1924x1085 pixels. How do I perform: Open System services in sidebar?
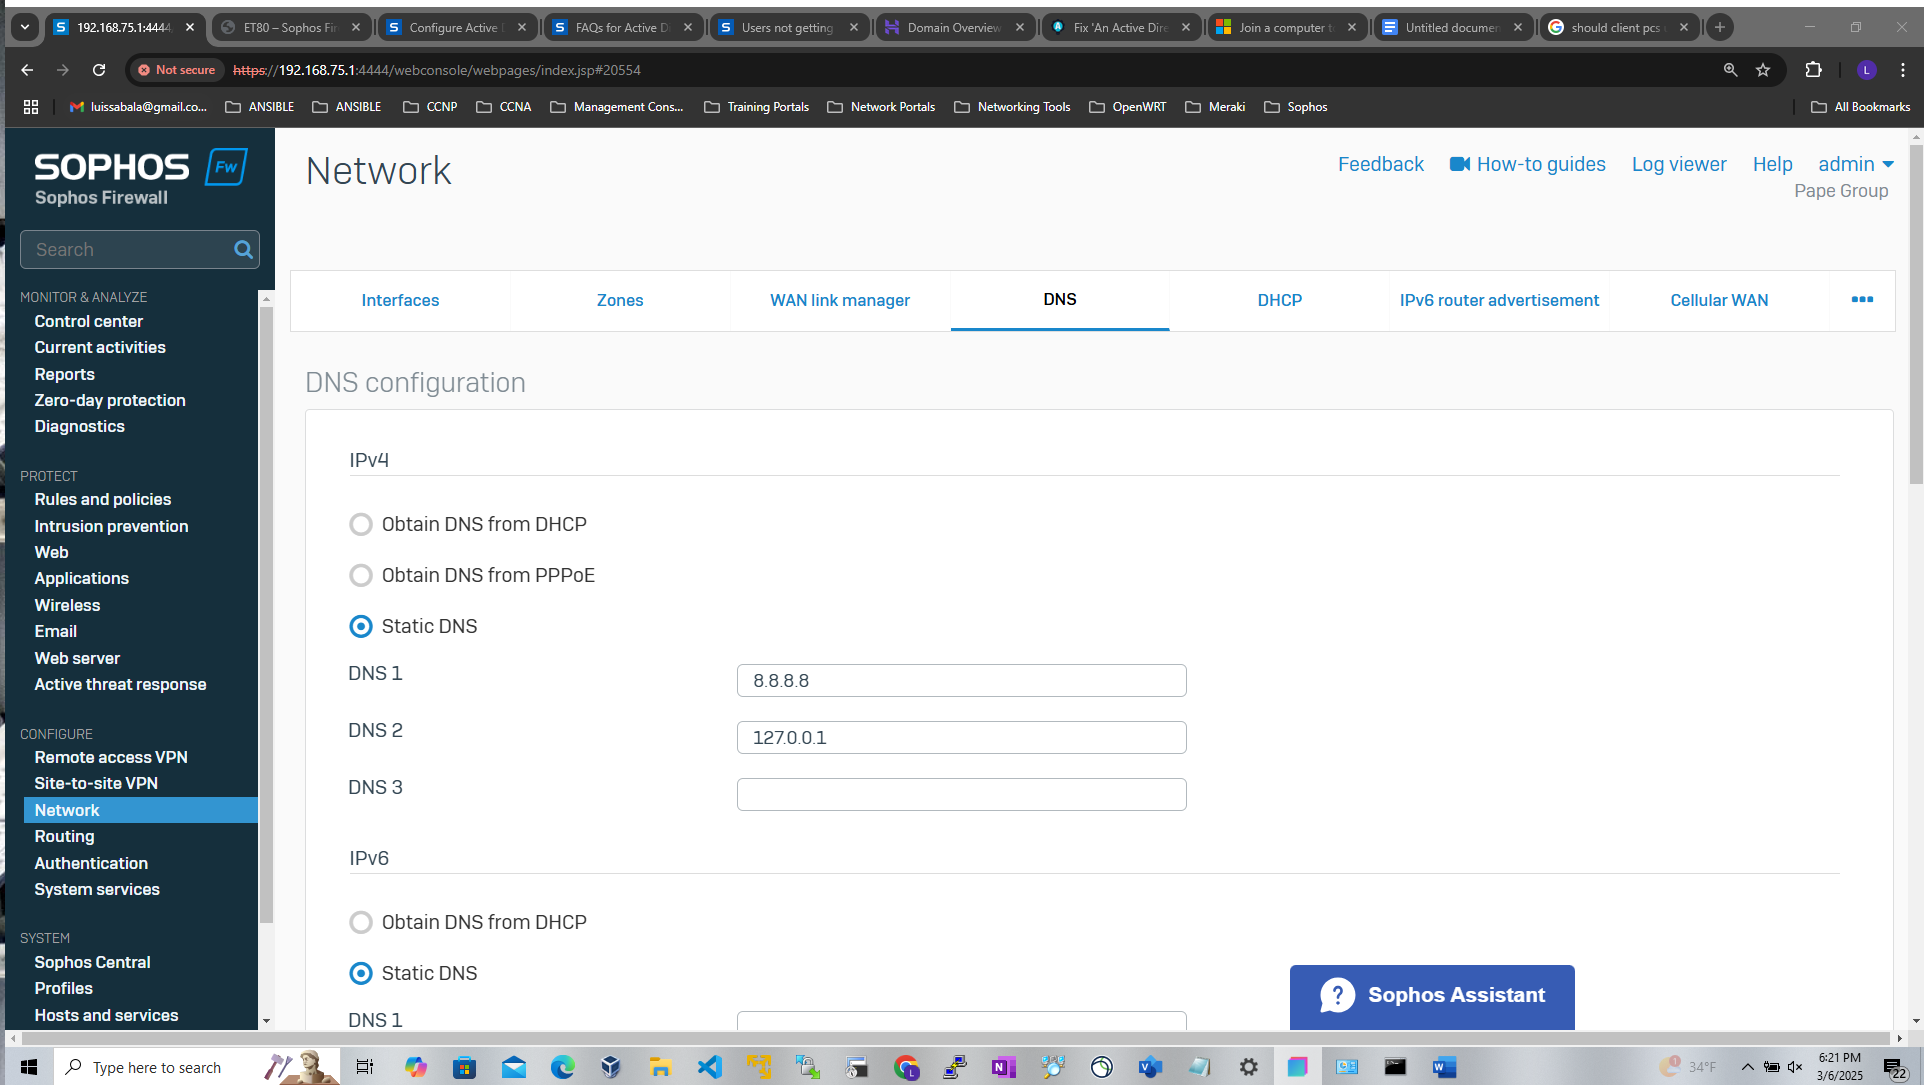[97, 890]
